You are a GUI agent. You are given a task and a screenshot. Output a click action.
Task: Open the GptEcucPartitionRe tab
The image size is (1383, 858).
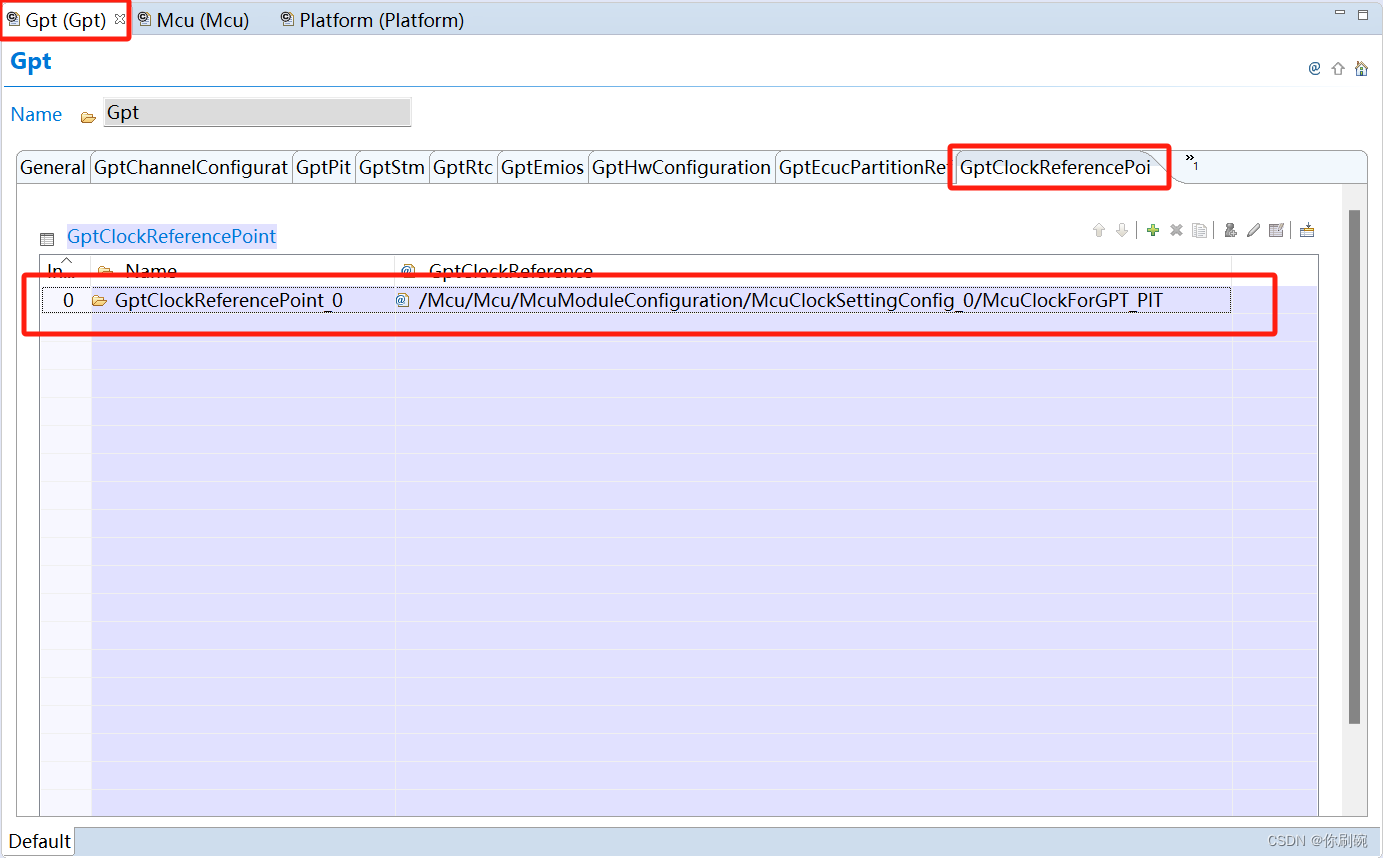(864, 167)
